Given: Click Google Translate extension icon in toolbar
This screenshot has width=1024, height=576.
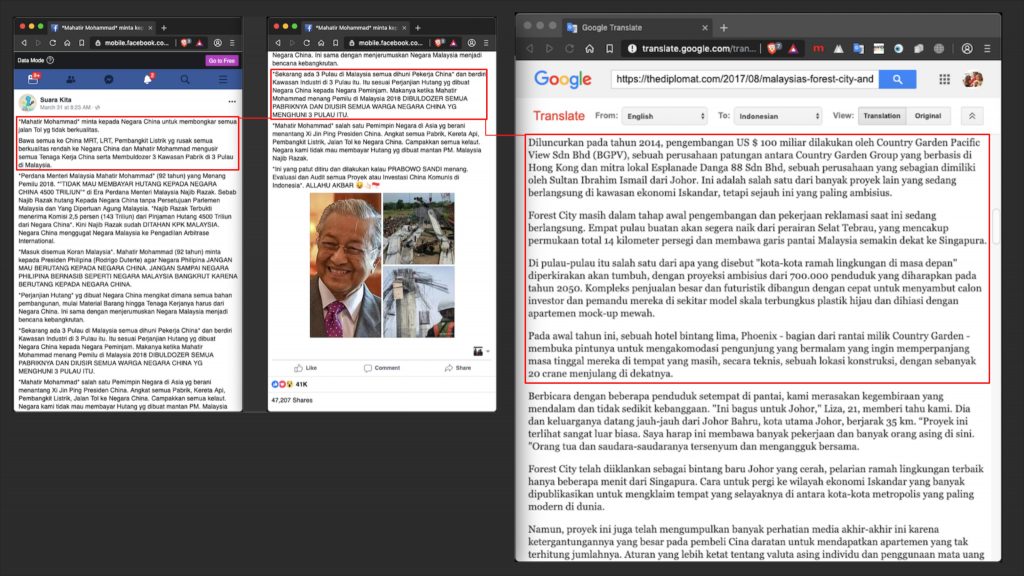Looking at the screenshot, I should click(859, 48).
